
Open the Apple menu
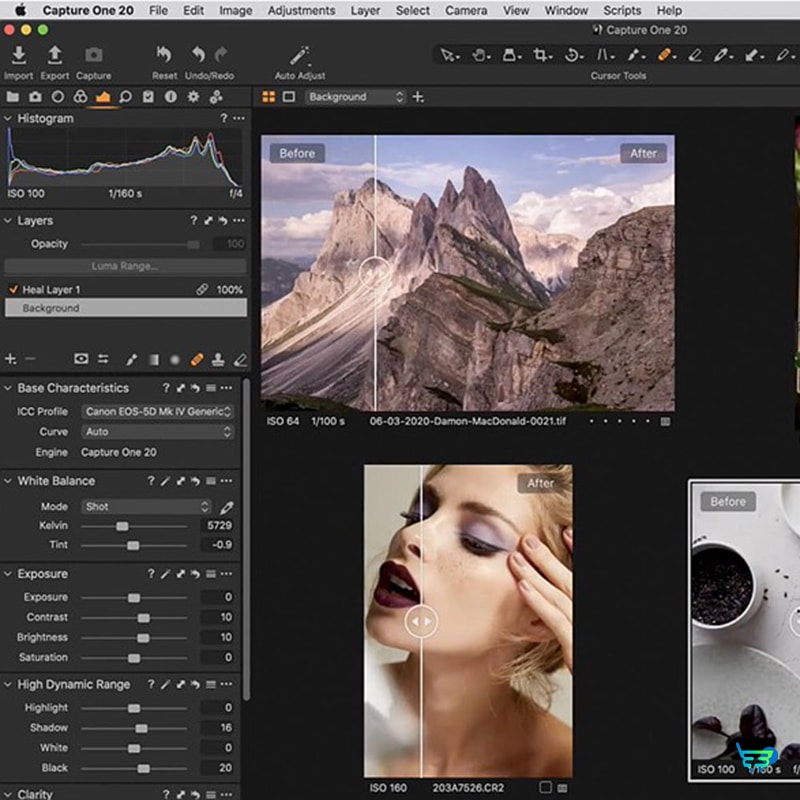(20, 10)
